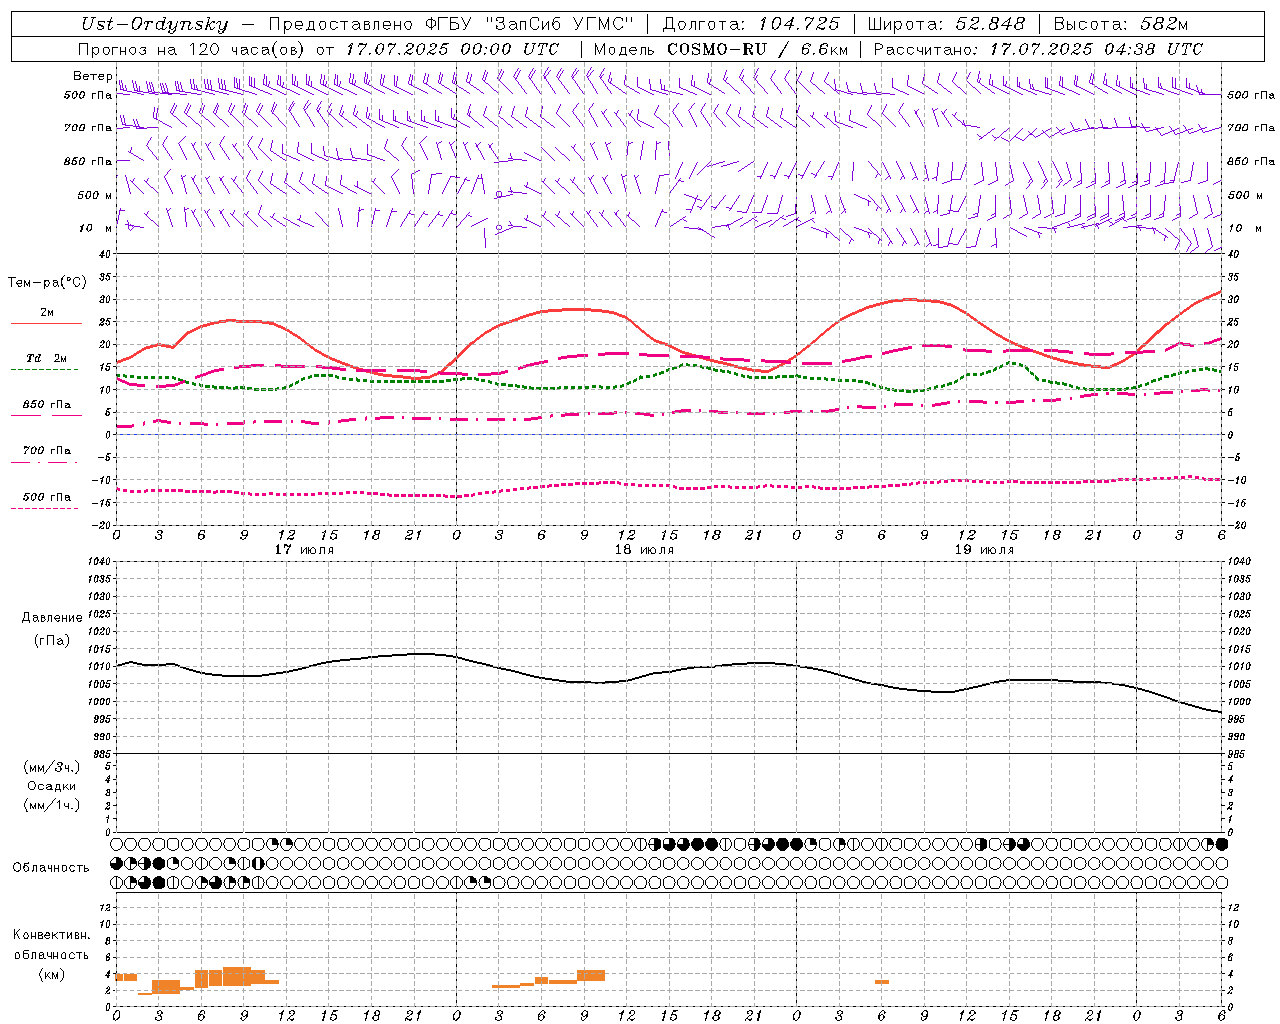
Task: Click the '(мм/1ч.)' precipitation unit label
Action: 52,805
